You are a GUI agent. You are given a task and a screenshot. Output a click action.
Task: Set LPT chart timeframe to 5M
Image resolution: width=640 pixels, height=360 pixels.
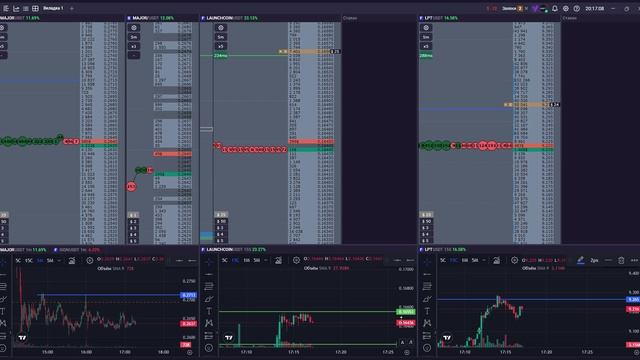pos(475,260)
